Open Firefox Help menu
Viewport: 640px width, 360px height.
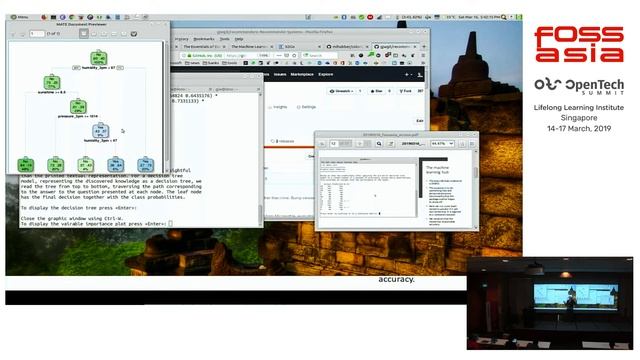239,39
